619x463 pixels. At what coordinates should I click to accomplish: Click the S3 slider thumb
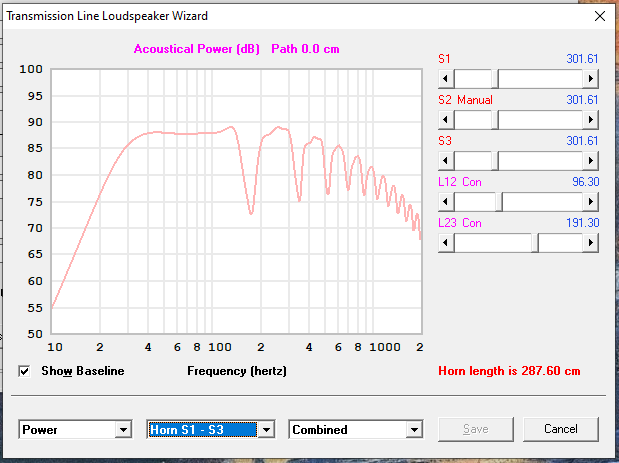(495, 161)
